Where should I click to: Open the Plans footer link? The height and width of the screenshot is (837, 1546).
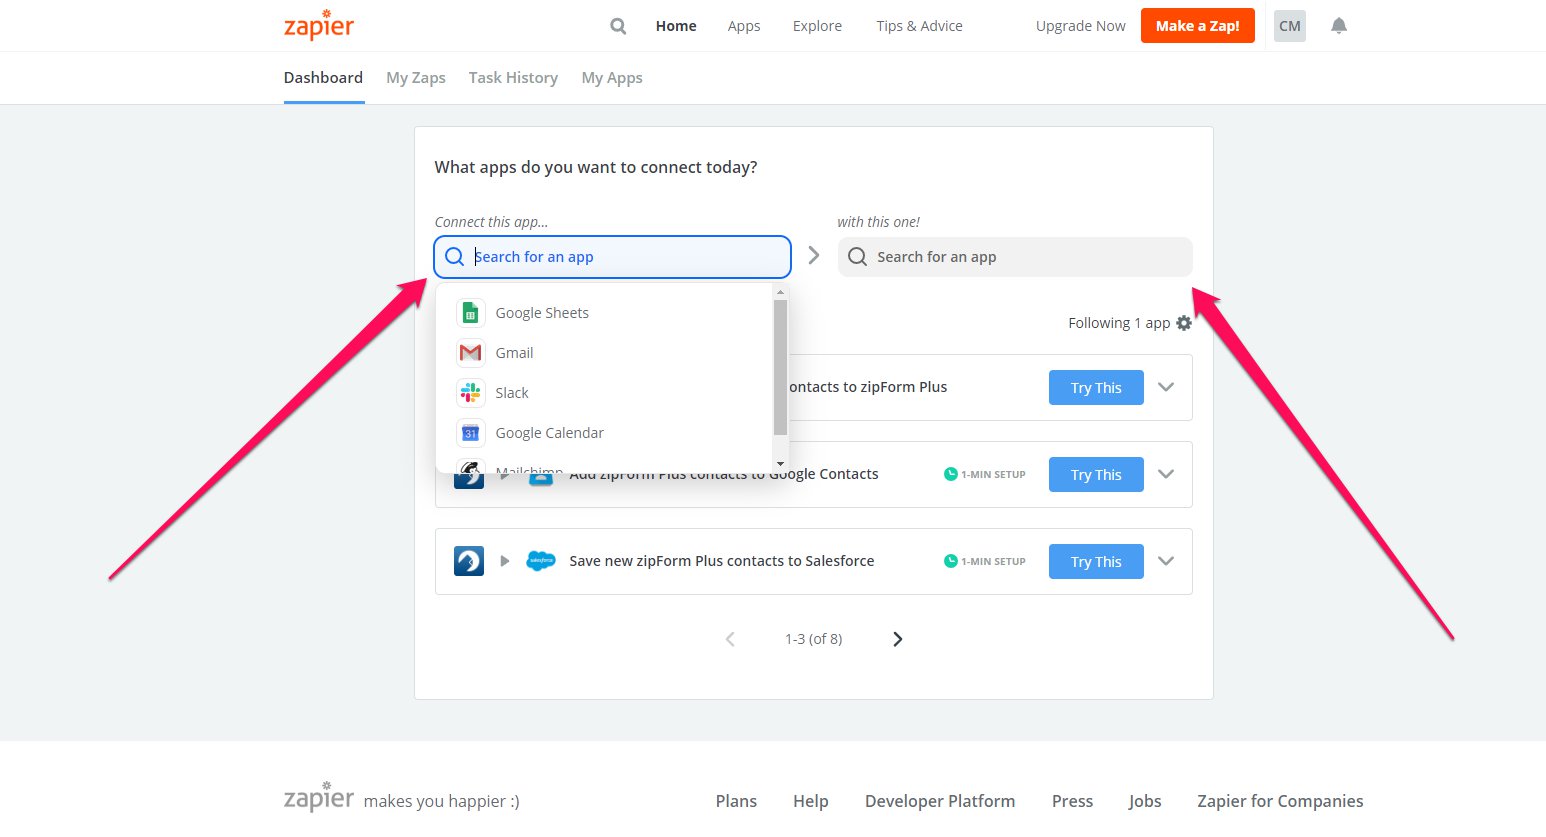pyautogui.click(x=736, y=801)
